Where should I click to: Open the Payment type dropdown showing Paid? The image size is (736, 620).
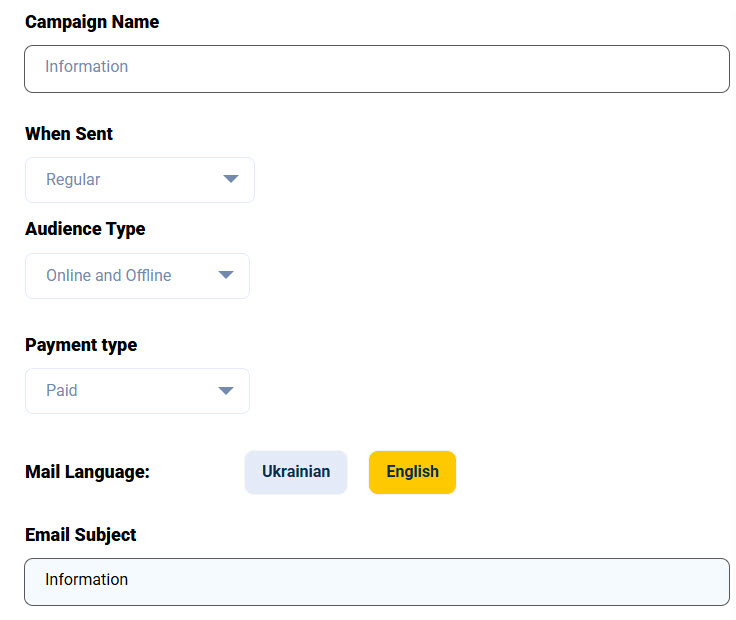point(137,391)
